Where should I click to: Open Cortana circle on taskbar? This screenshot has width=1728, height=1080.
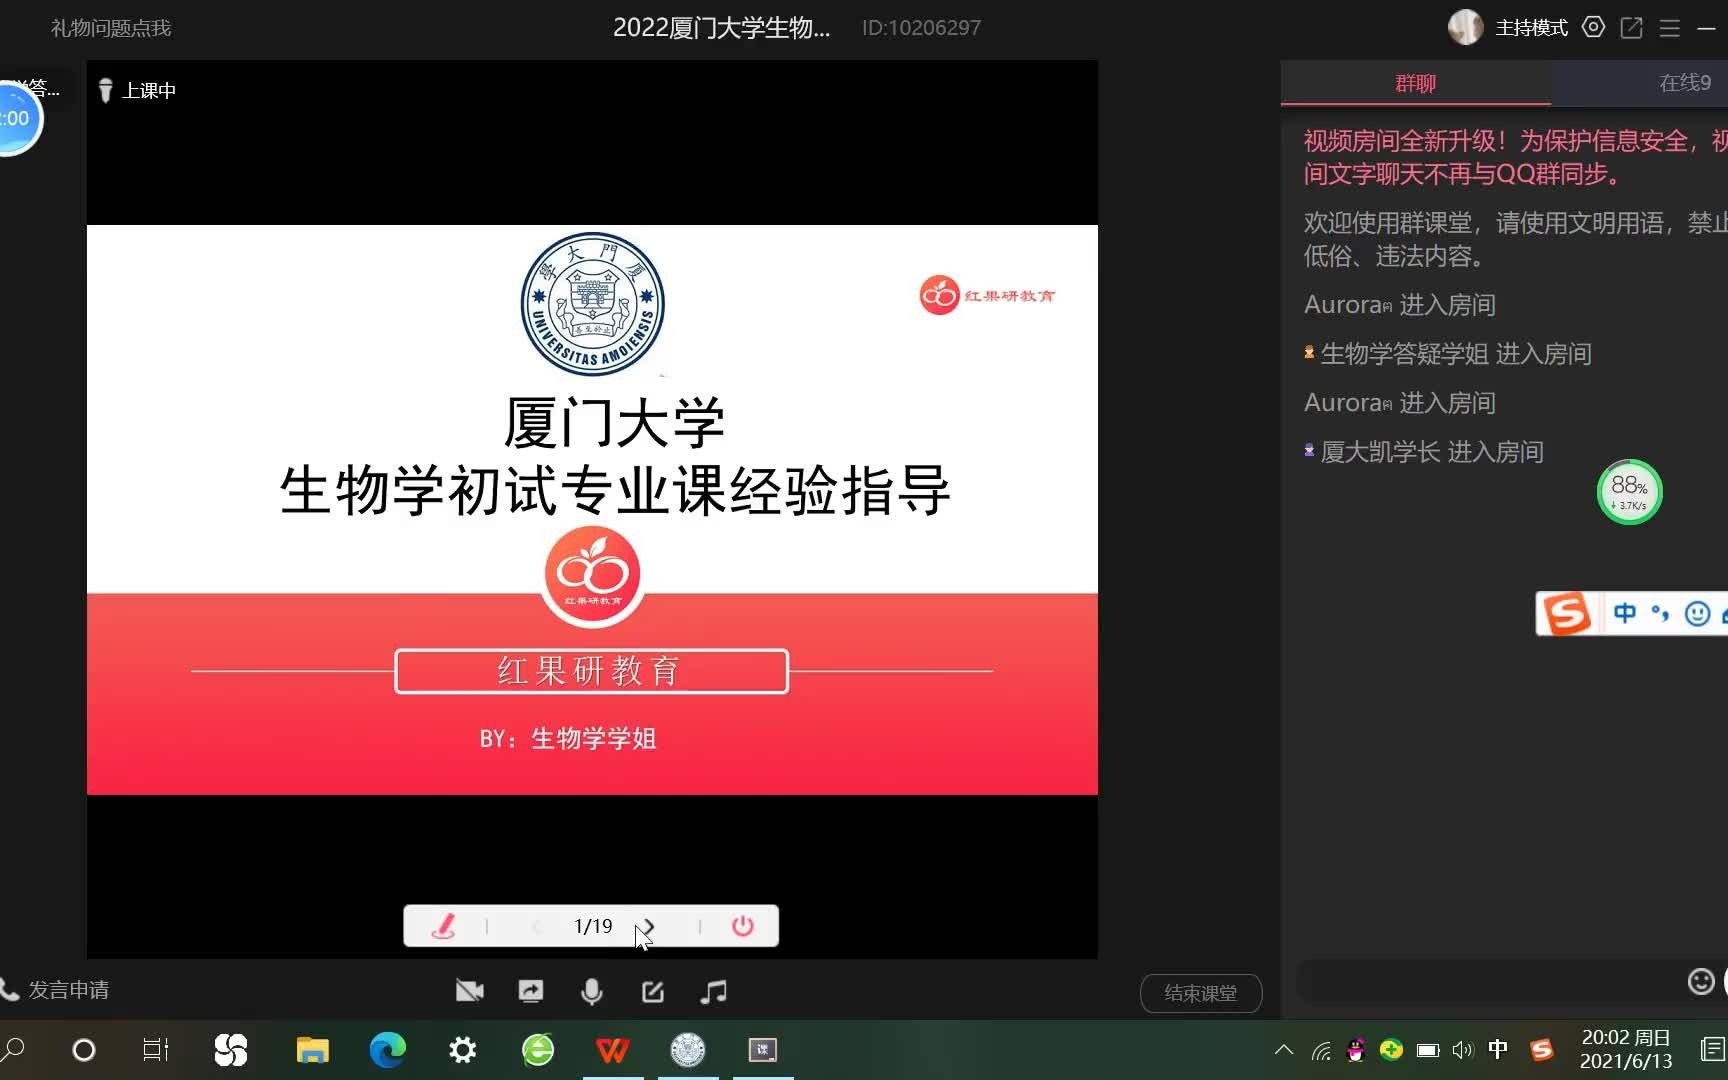point(84,1050)
